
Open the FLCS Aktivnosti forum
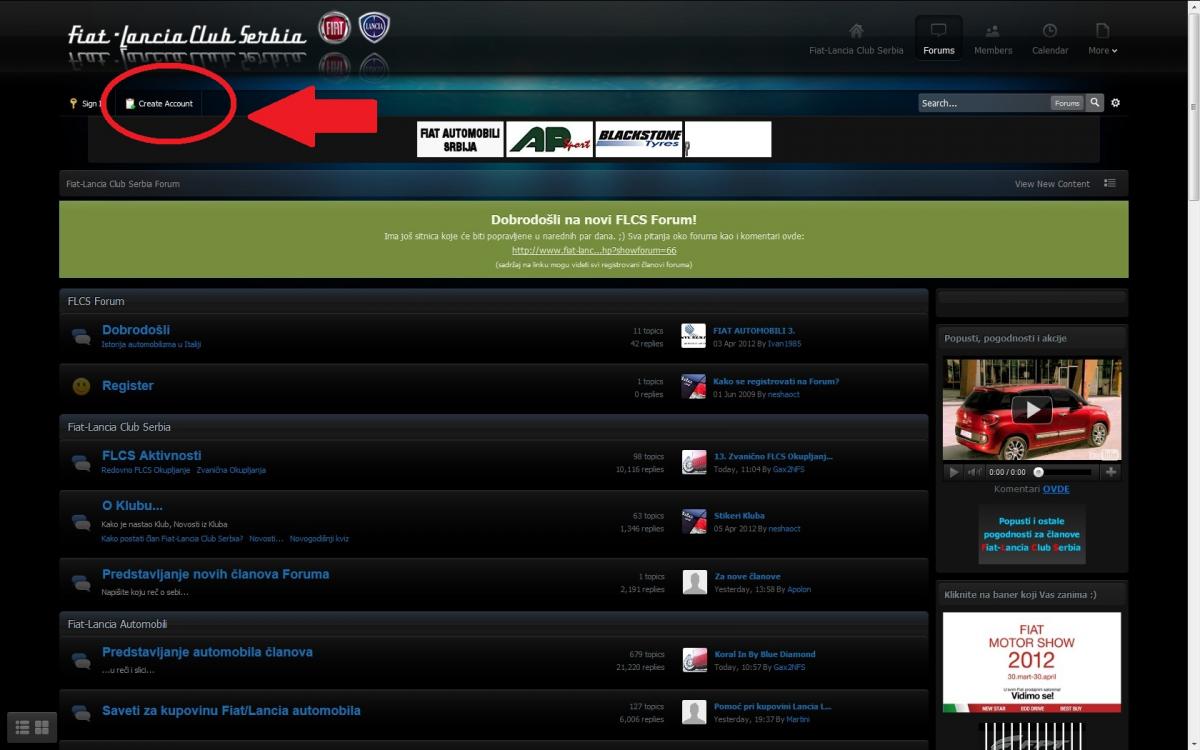tap(152, 455)
